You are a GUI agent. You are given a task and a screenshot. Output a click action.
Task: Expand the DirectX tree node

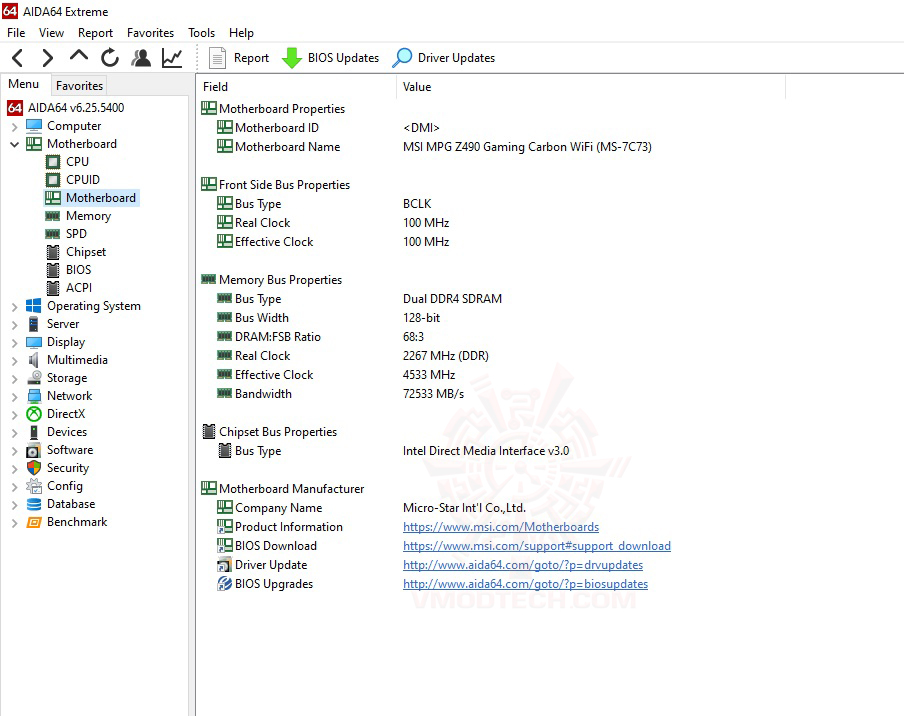coord(14,414)
